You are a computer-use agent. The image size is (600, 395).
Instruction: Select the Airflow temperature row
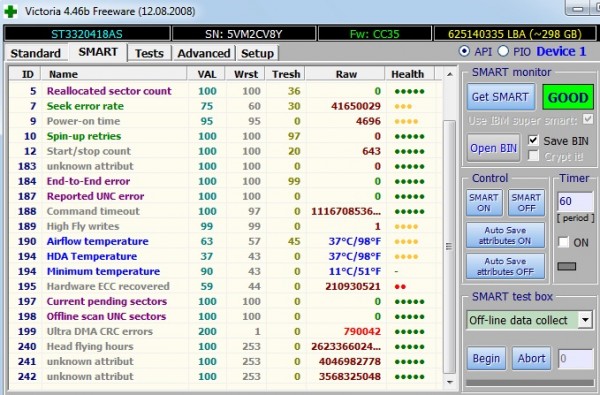pyautogui.click(x=226, y=241)
